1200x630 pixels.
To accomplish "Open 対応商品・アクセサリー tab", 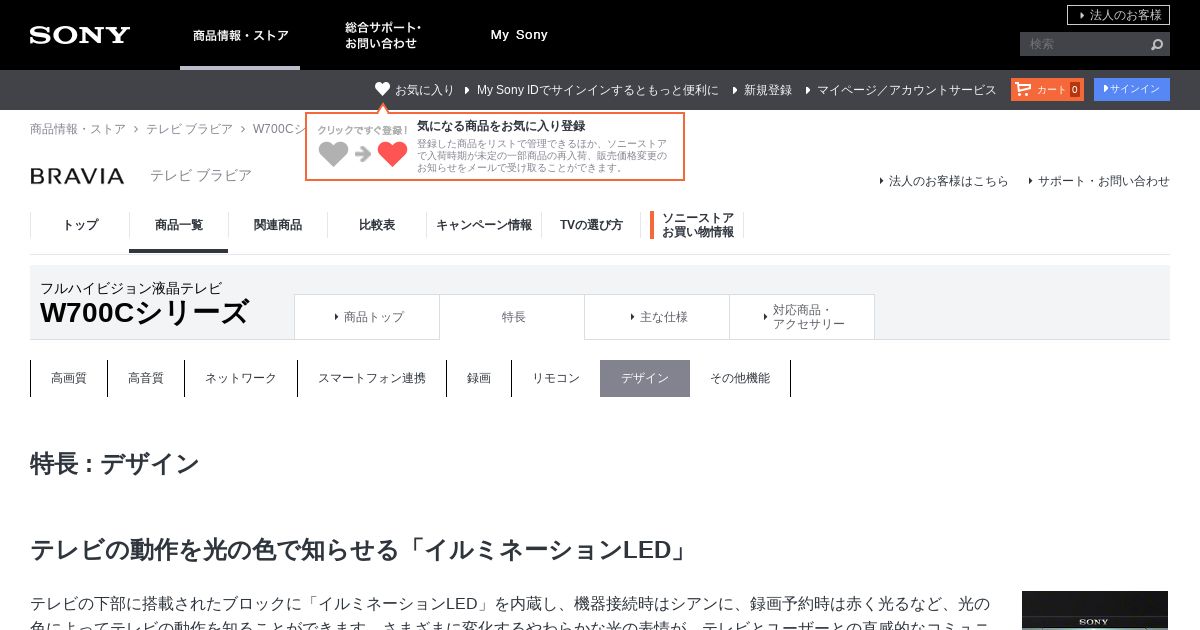I will [802, 317].
